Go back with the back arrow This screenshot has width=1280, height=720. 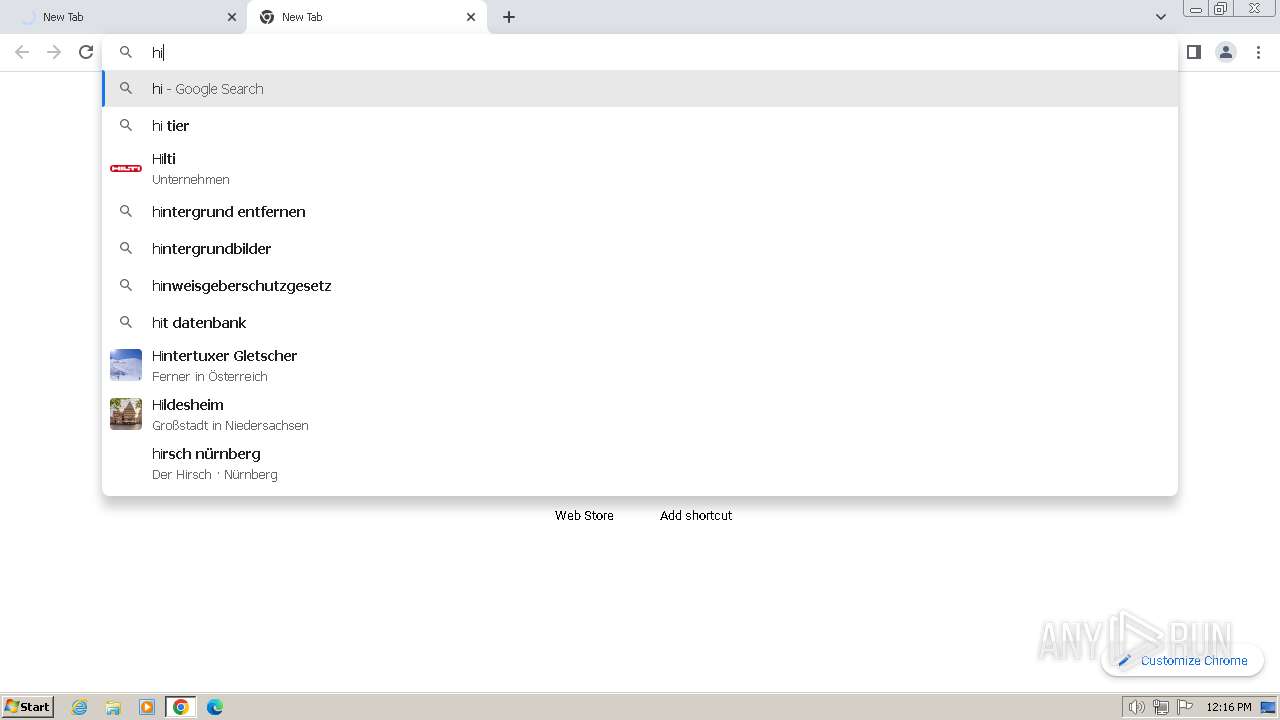point(22,52)
